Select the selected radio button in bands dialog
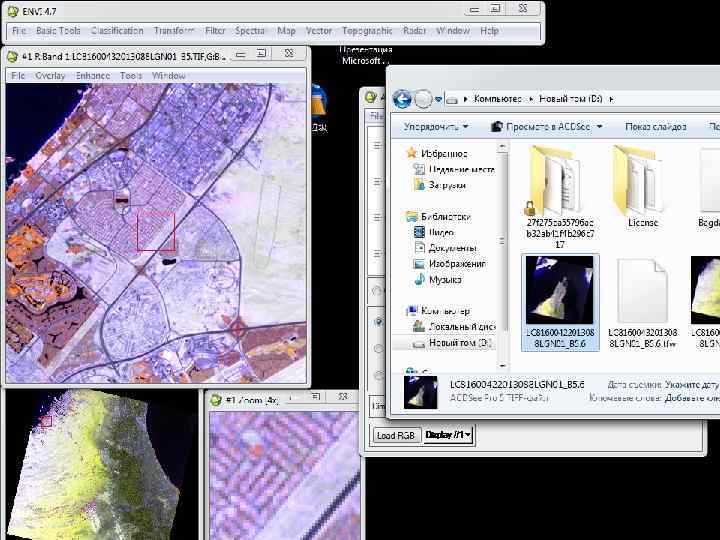Image resolution: width=720 pixels, height=540 pixels. coord(377,322)
